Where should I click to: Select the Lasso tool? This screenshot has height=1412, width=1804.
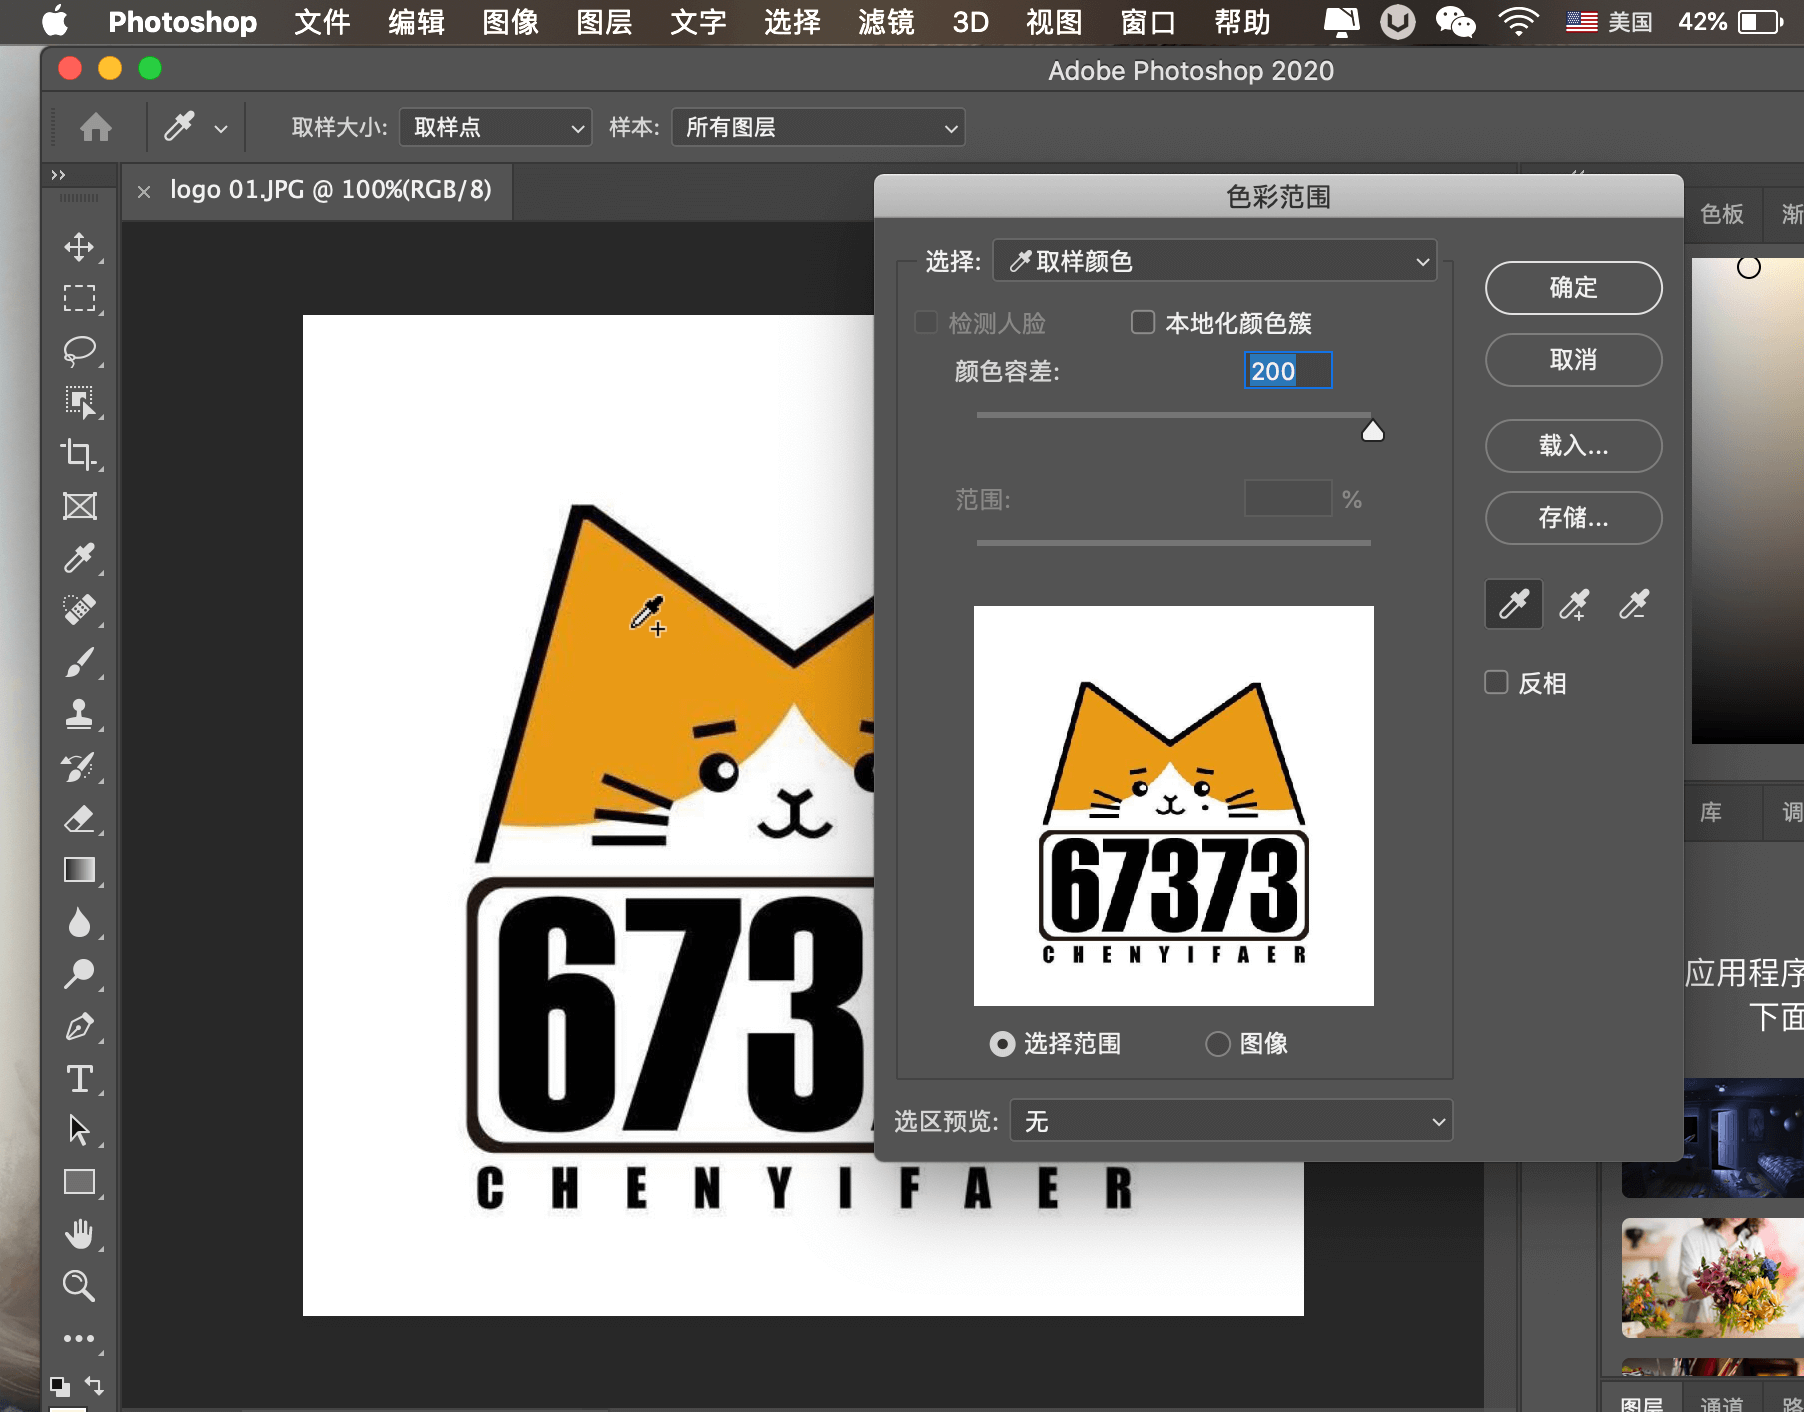79,350
